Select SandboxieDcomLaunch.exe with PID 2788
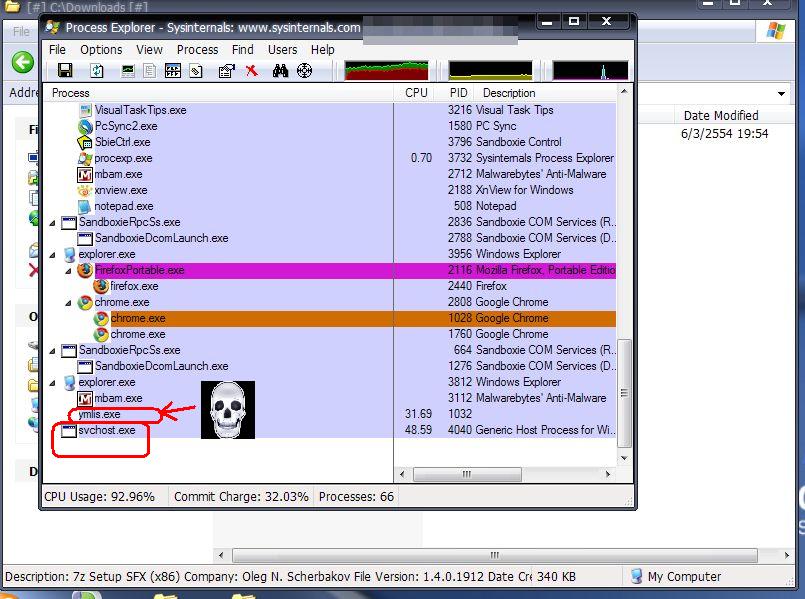805x599 pixels. (329, 238)
